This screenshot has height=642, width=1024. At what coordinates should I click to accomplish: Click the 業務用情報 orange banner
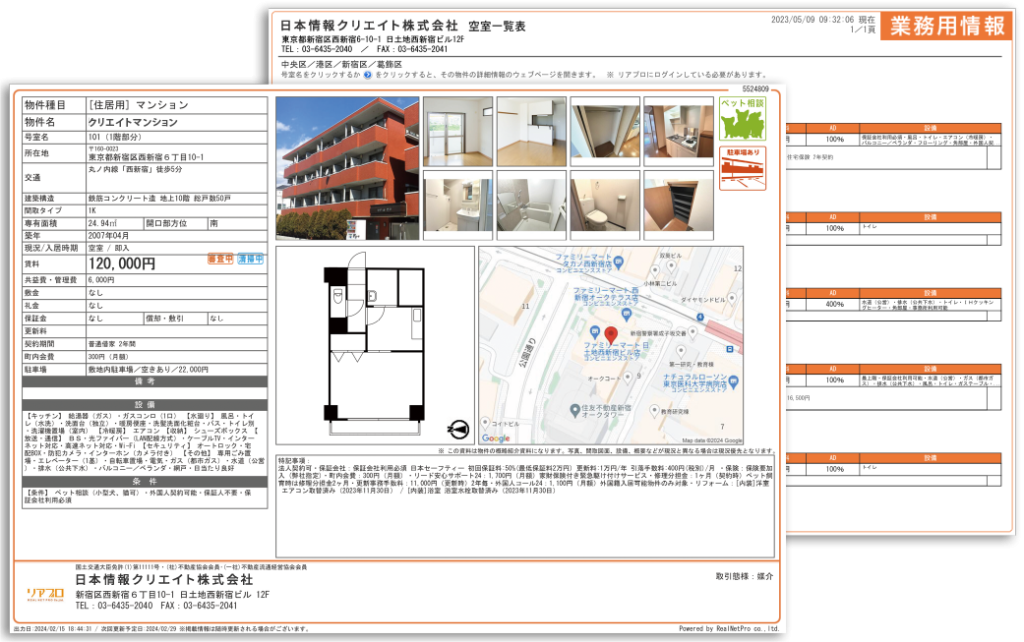coord(947,26)
